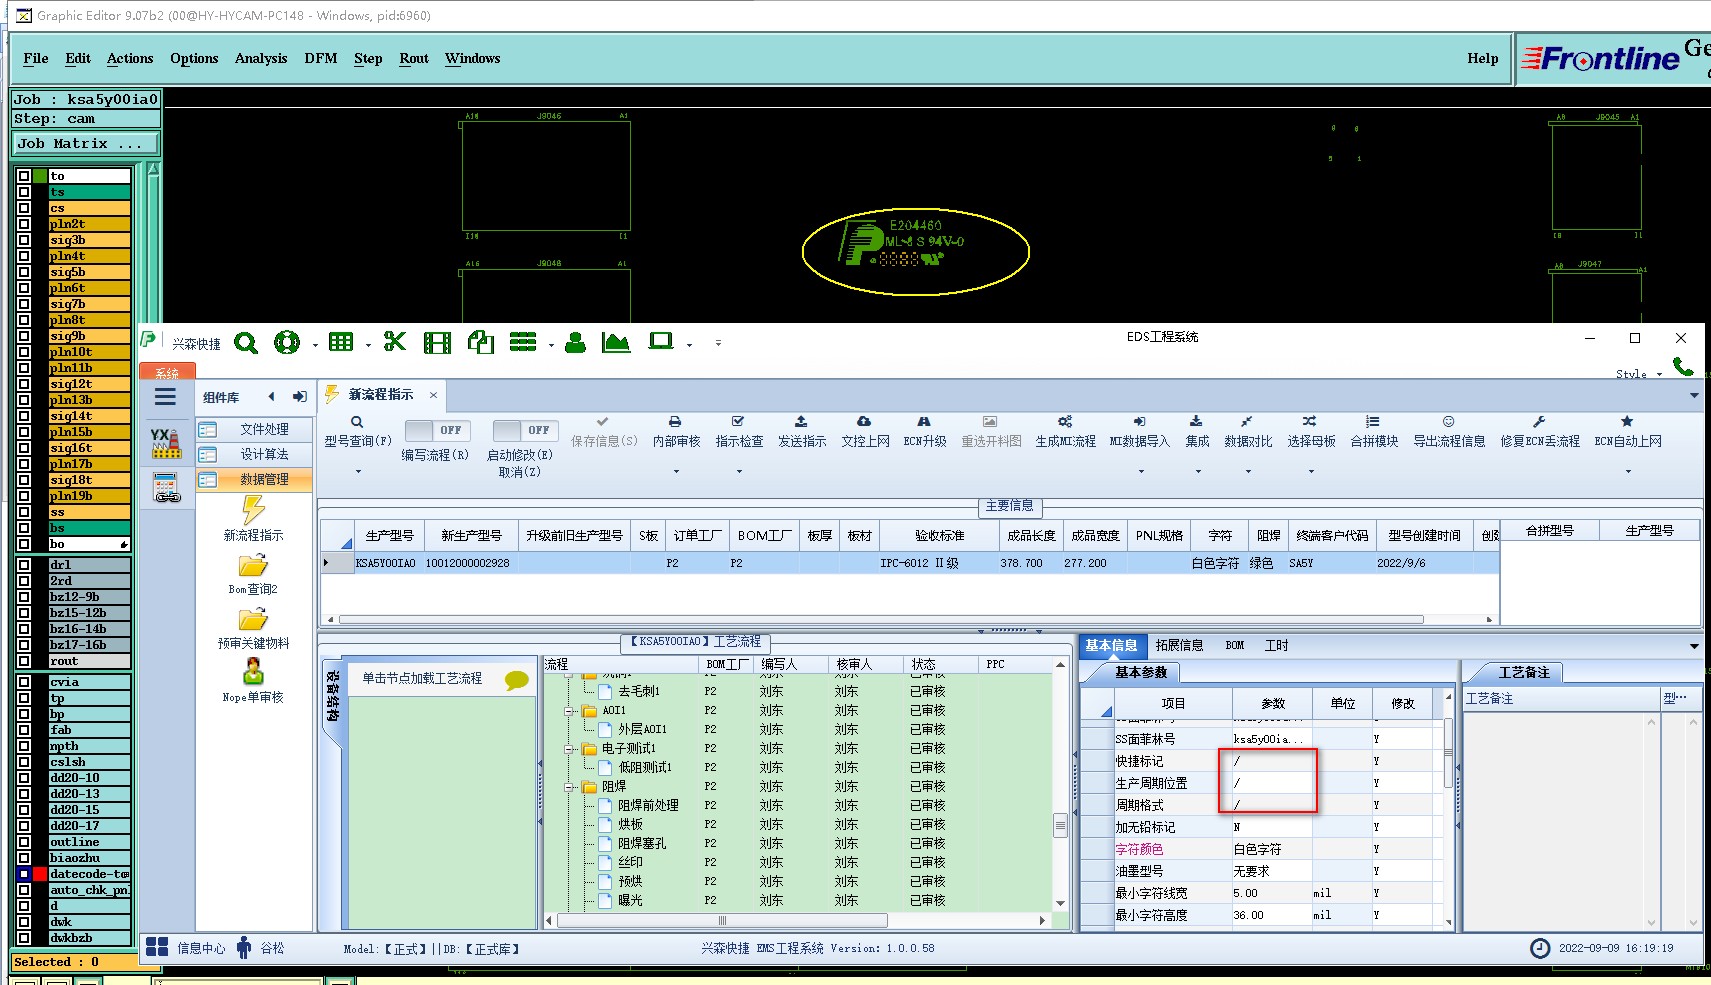Click 合拼模块 list icon
This screenshot has width=1711, height=985.
pos(1373,422)
